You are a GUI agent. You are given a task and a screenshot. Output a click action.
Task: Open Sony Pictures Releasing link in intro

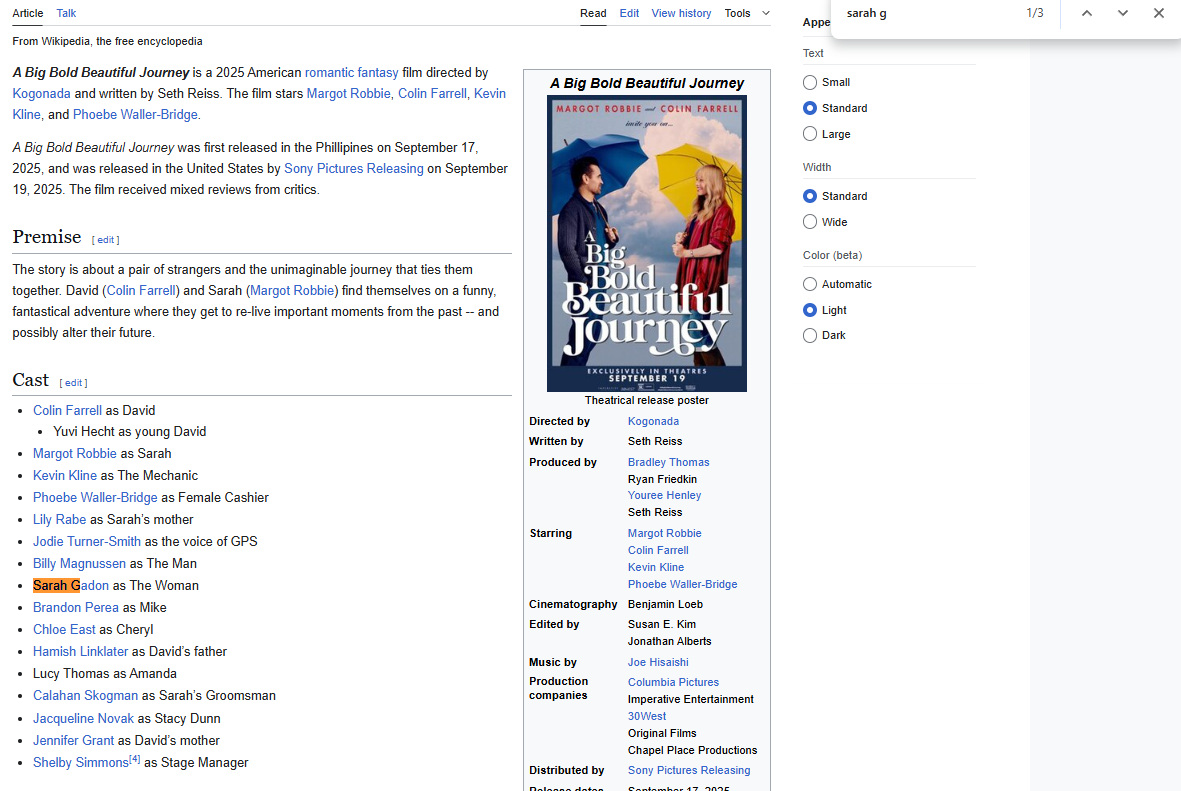(353, 169)
